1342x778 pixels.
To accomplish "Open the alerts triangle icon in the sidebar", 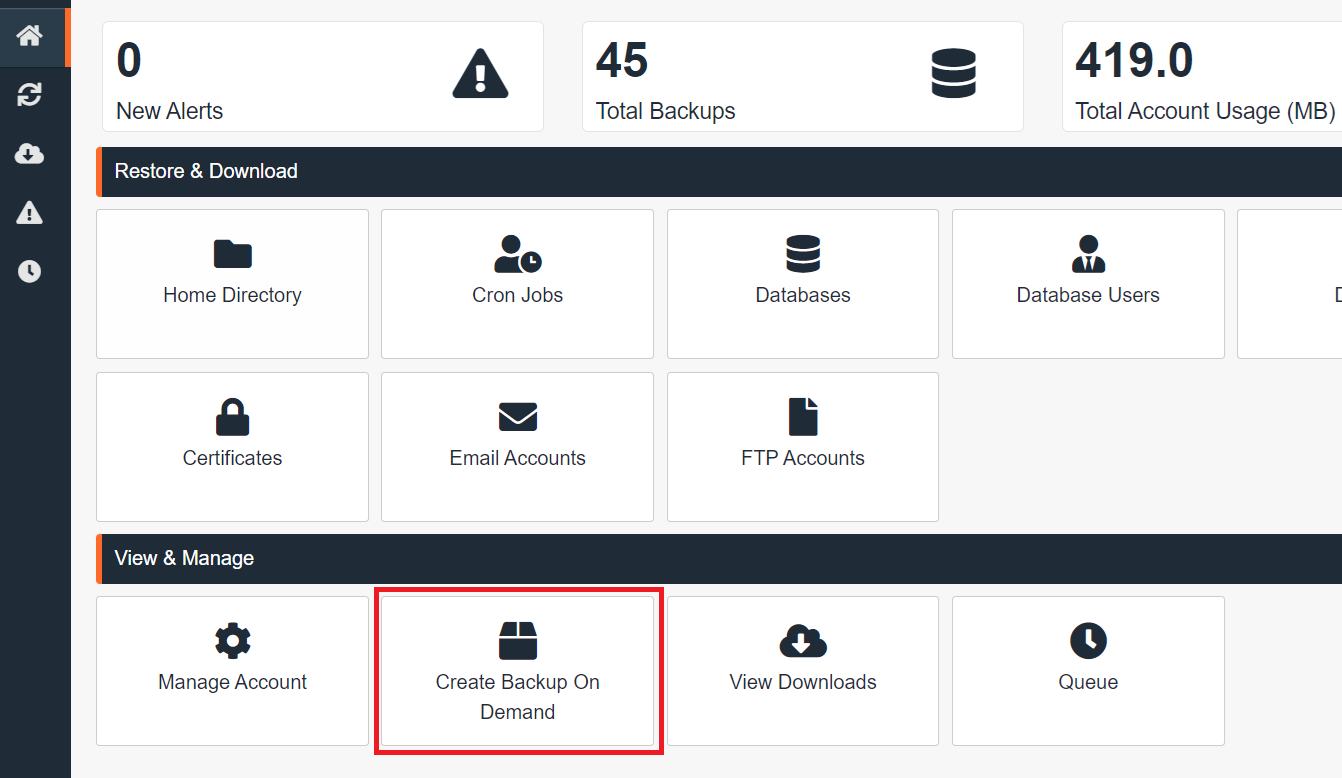I will [x=28, y=212].
